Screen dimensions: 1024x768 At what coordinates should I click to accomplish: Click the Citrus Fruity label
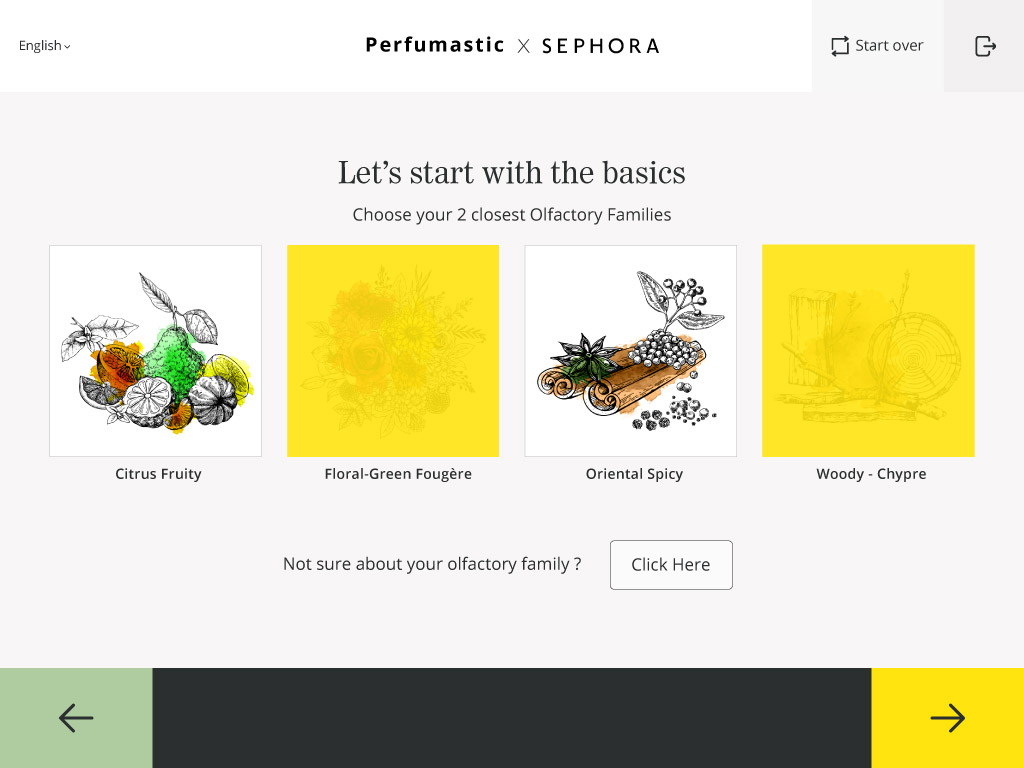[x=158, y=474]
